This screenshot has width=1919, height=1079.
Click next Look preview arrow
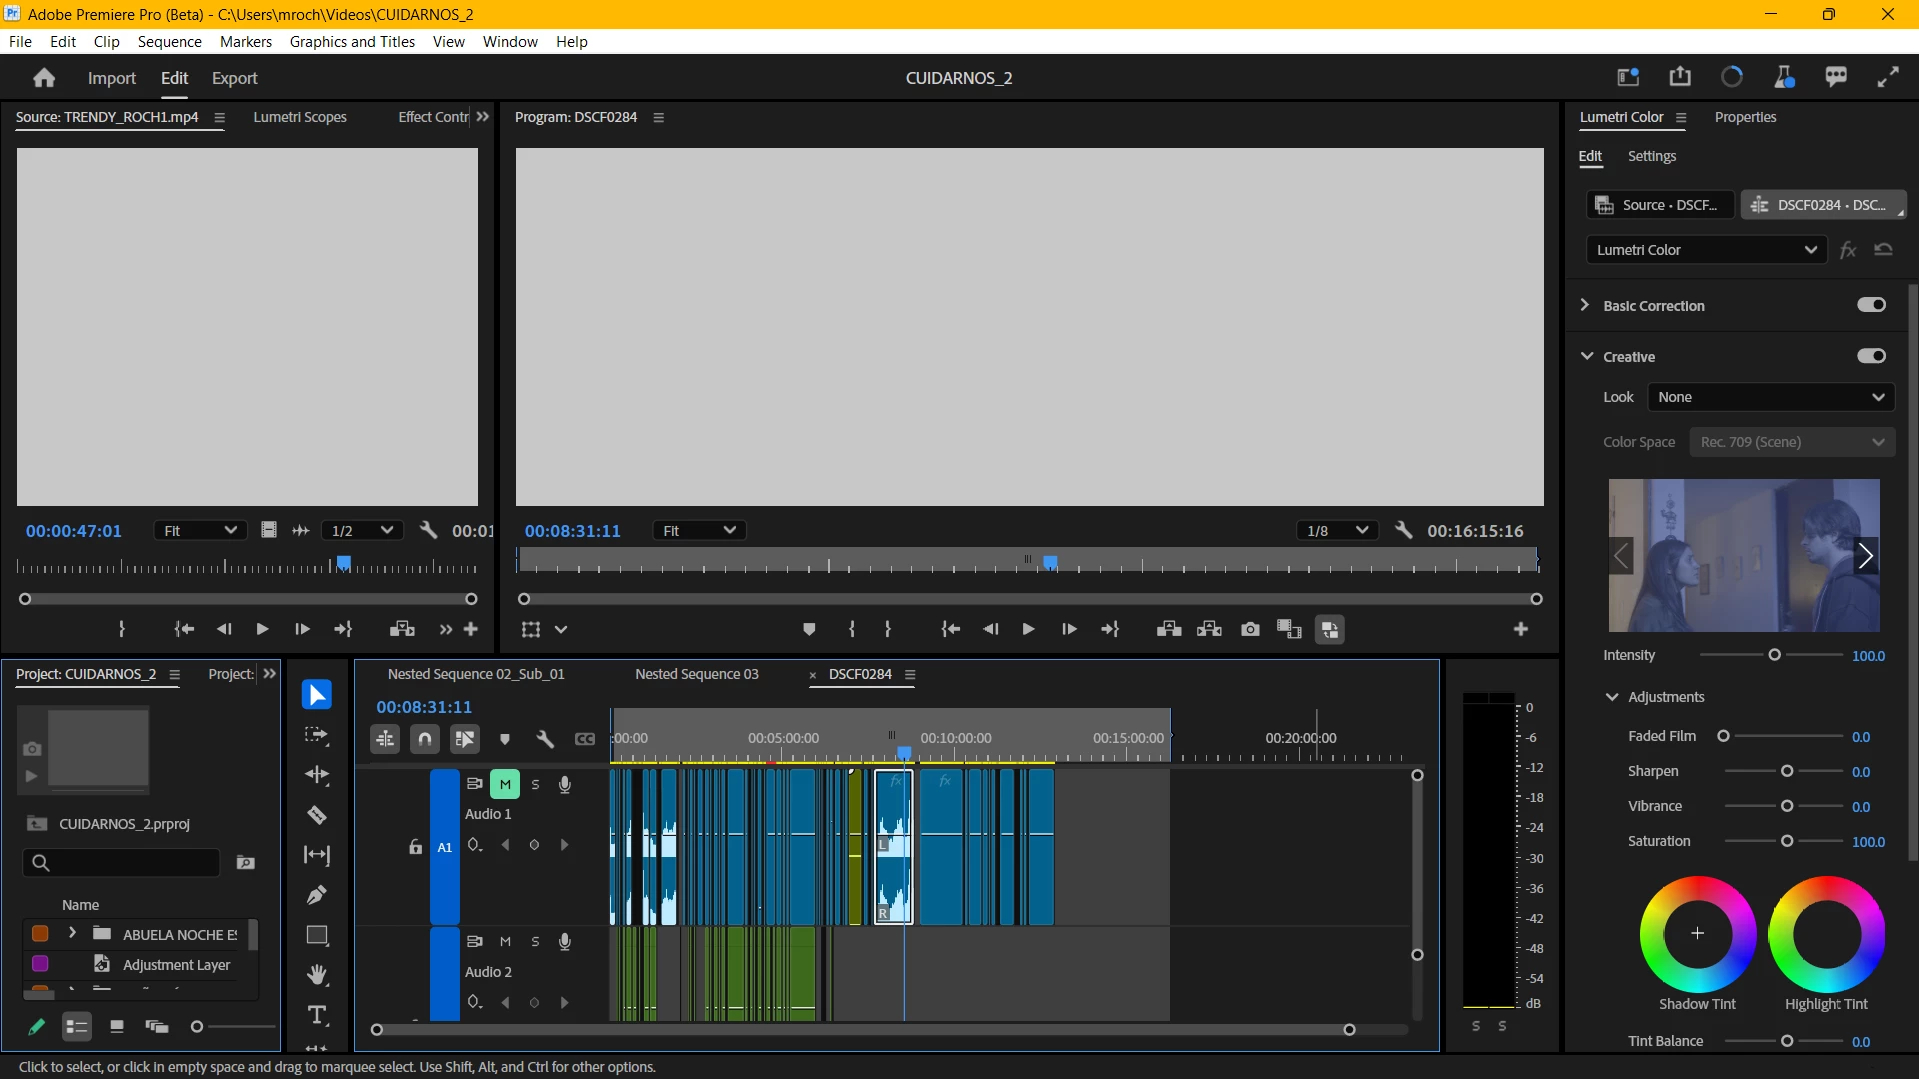click(1866, 556)
